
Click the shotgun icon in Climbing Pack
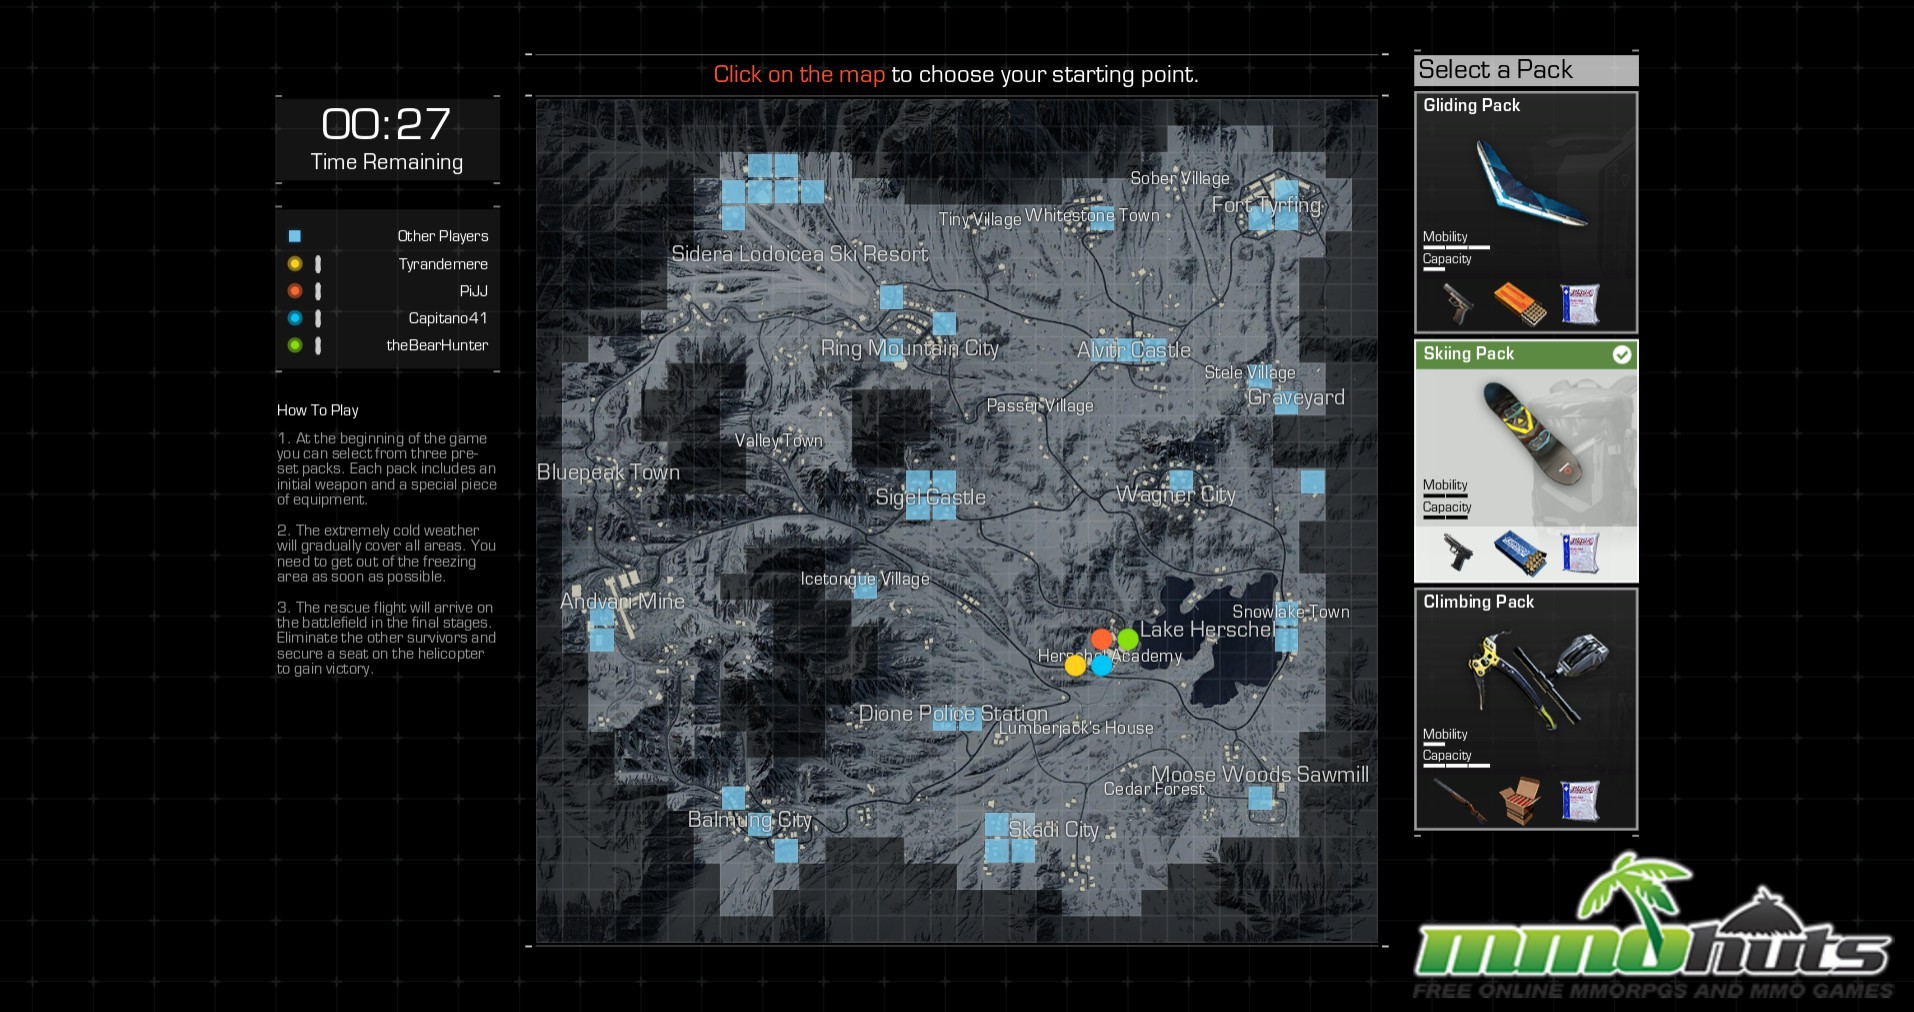pyautogui.click(x=1457, y=800)
